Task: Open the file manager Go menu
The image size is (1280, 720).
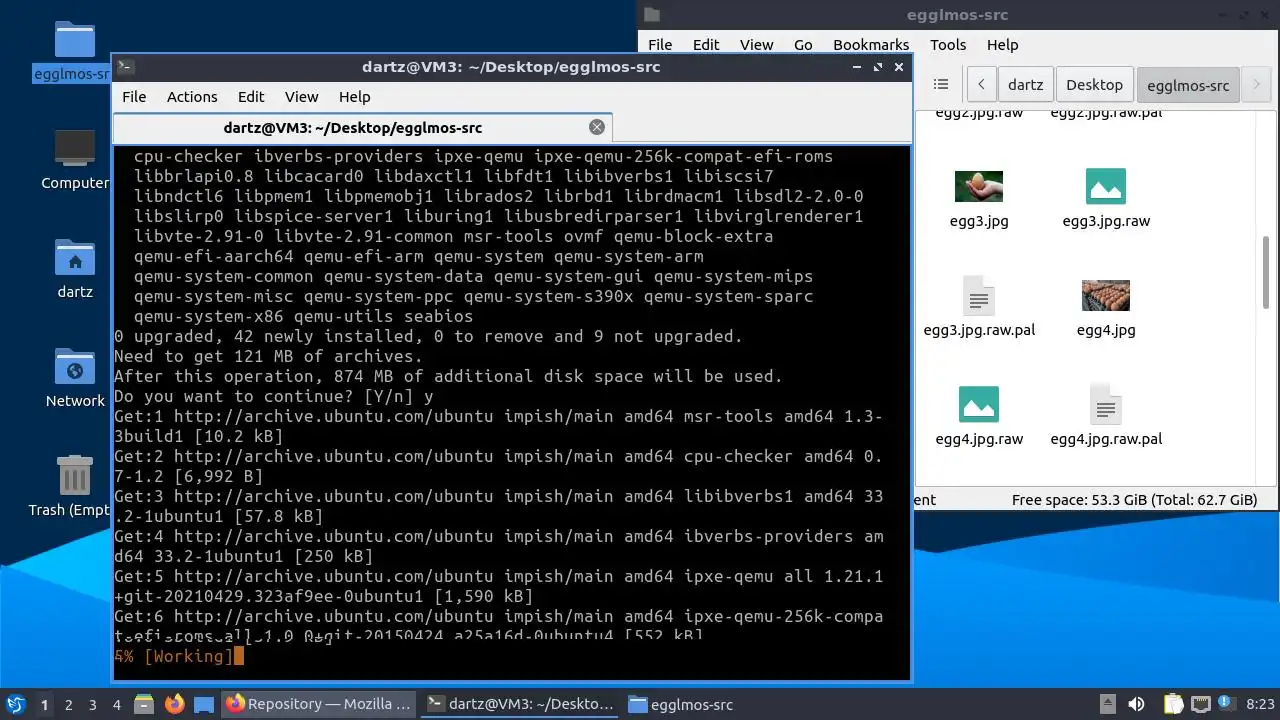Action: [803, 44]
